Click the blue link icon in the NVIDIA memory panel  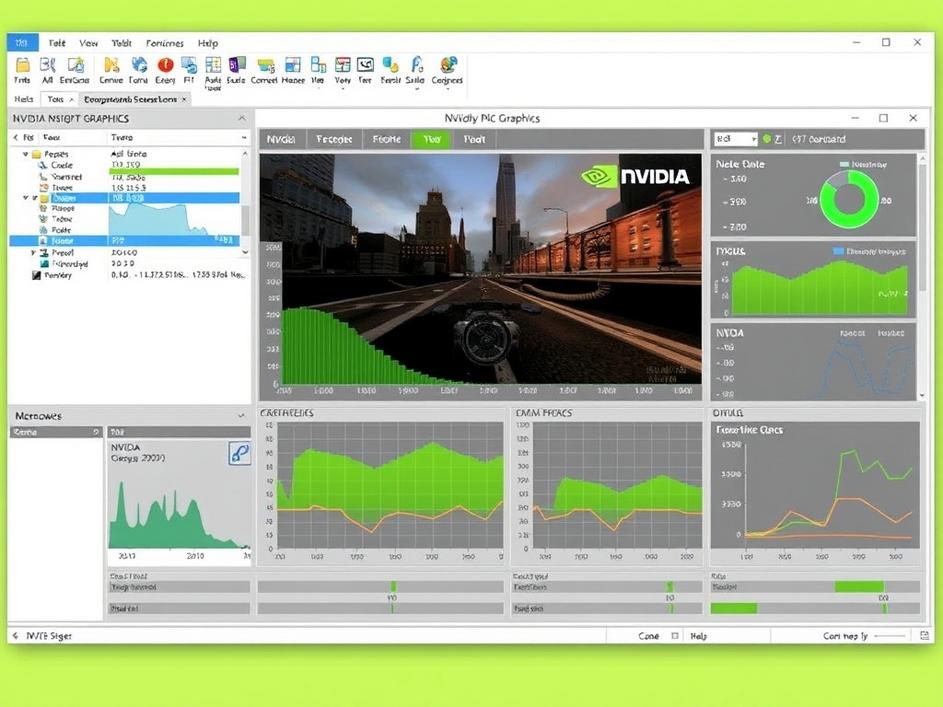(239, 453)
